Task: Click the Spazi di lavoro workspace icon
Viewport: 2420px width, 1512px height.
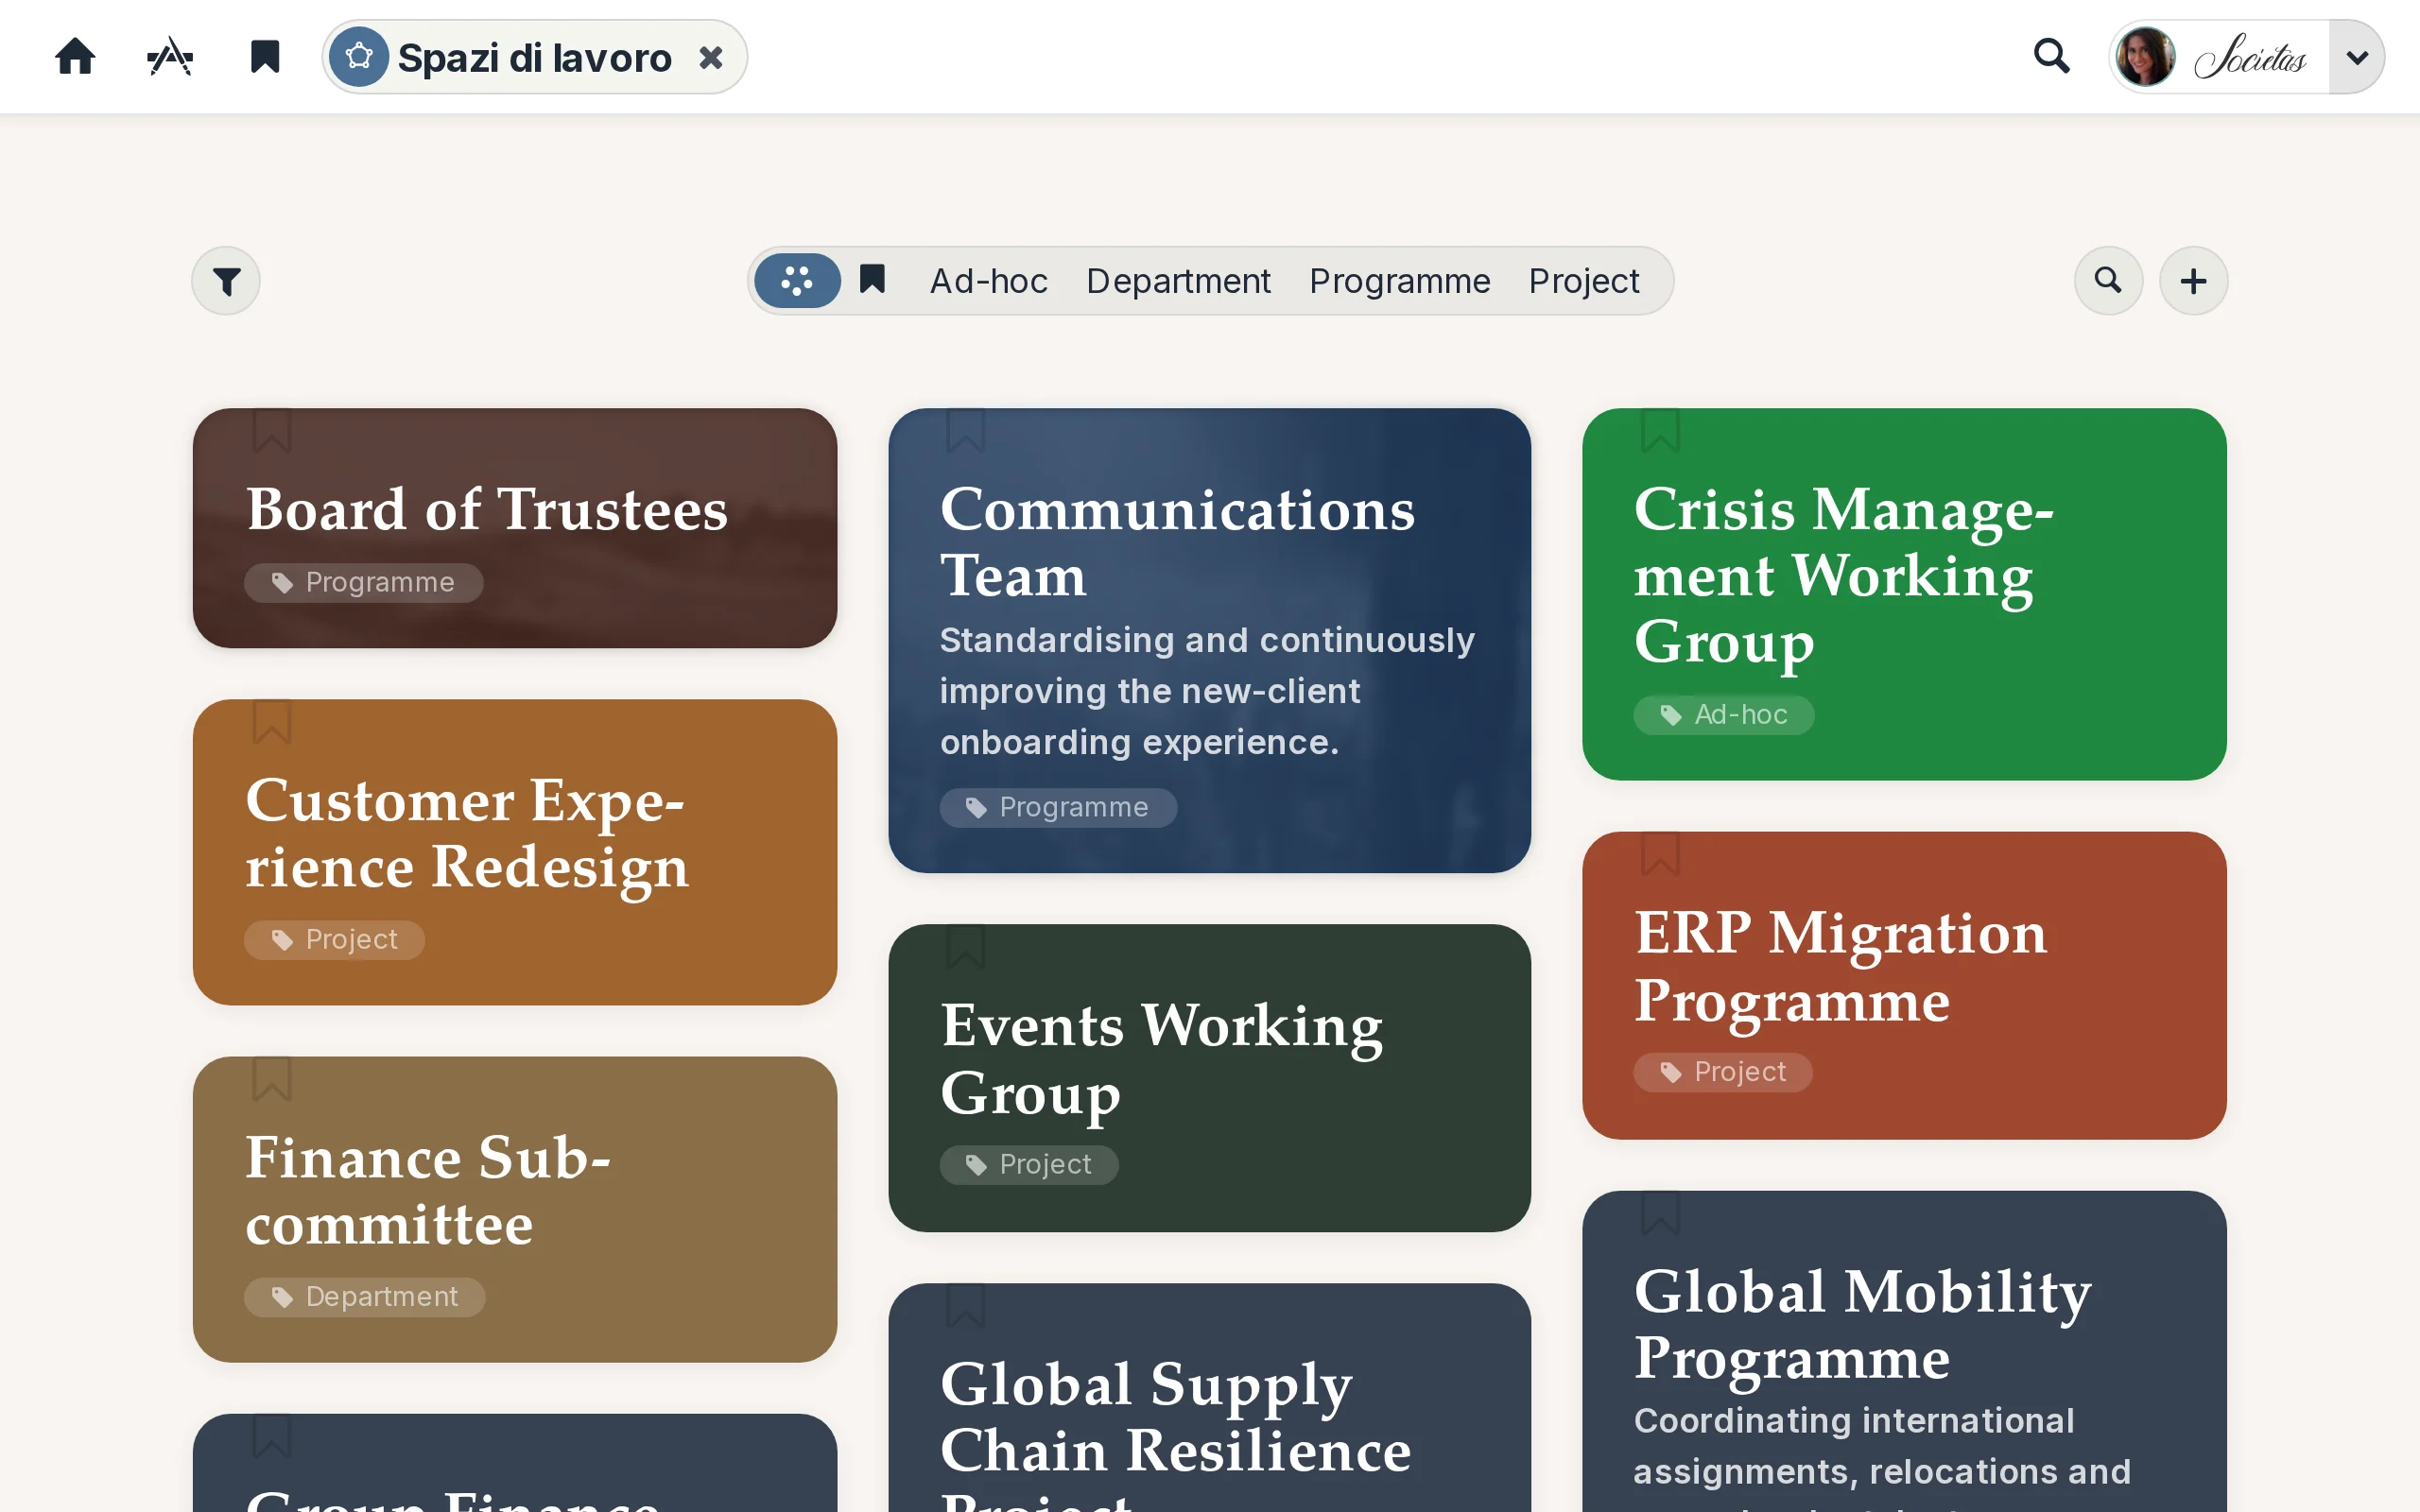Action: 359,57
